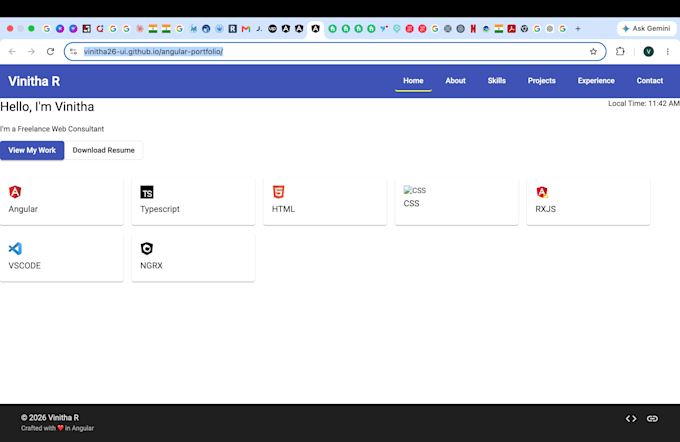This screenshot has height=442, width=680.
Task: Go back to the previous page
Action: tap(12, 52)
